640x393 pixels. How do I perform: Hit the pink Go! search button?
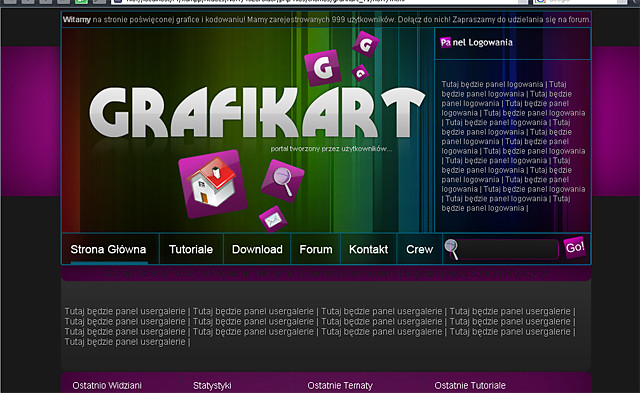575,247
